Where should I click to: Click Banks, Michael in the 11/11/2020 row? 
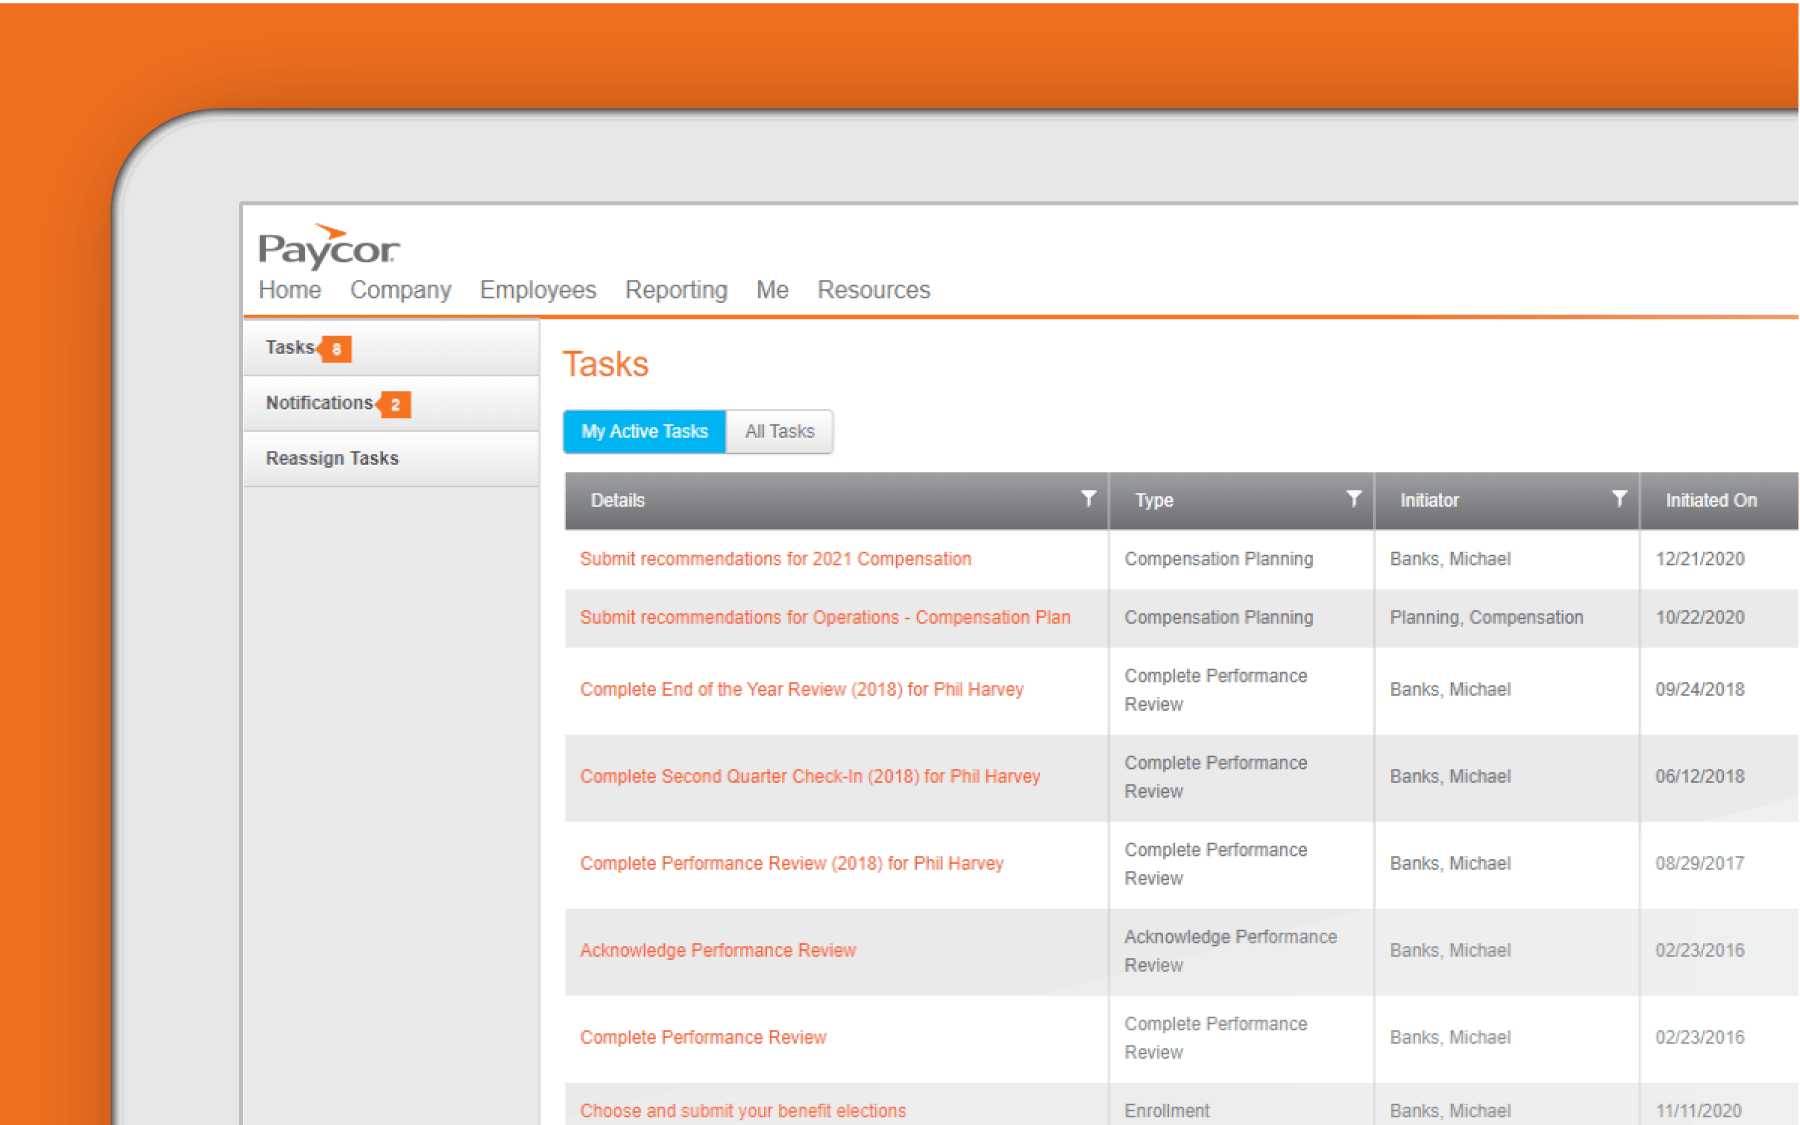coord(1450,1110)
